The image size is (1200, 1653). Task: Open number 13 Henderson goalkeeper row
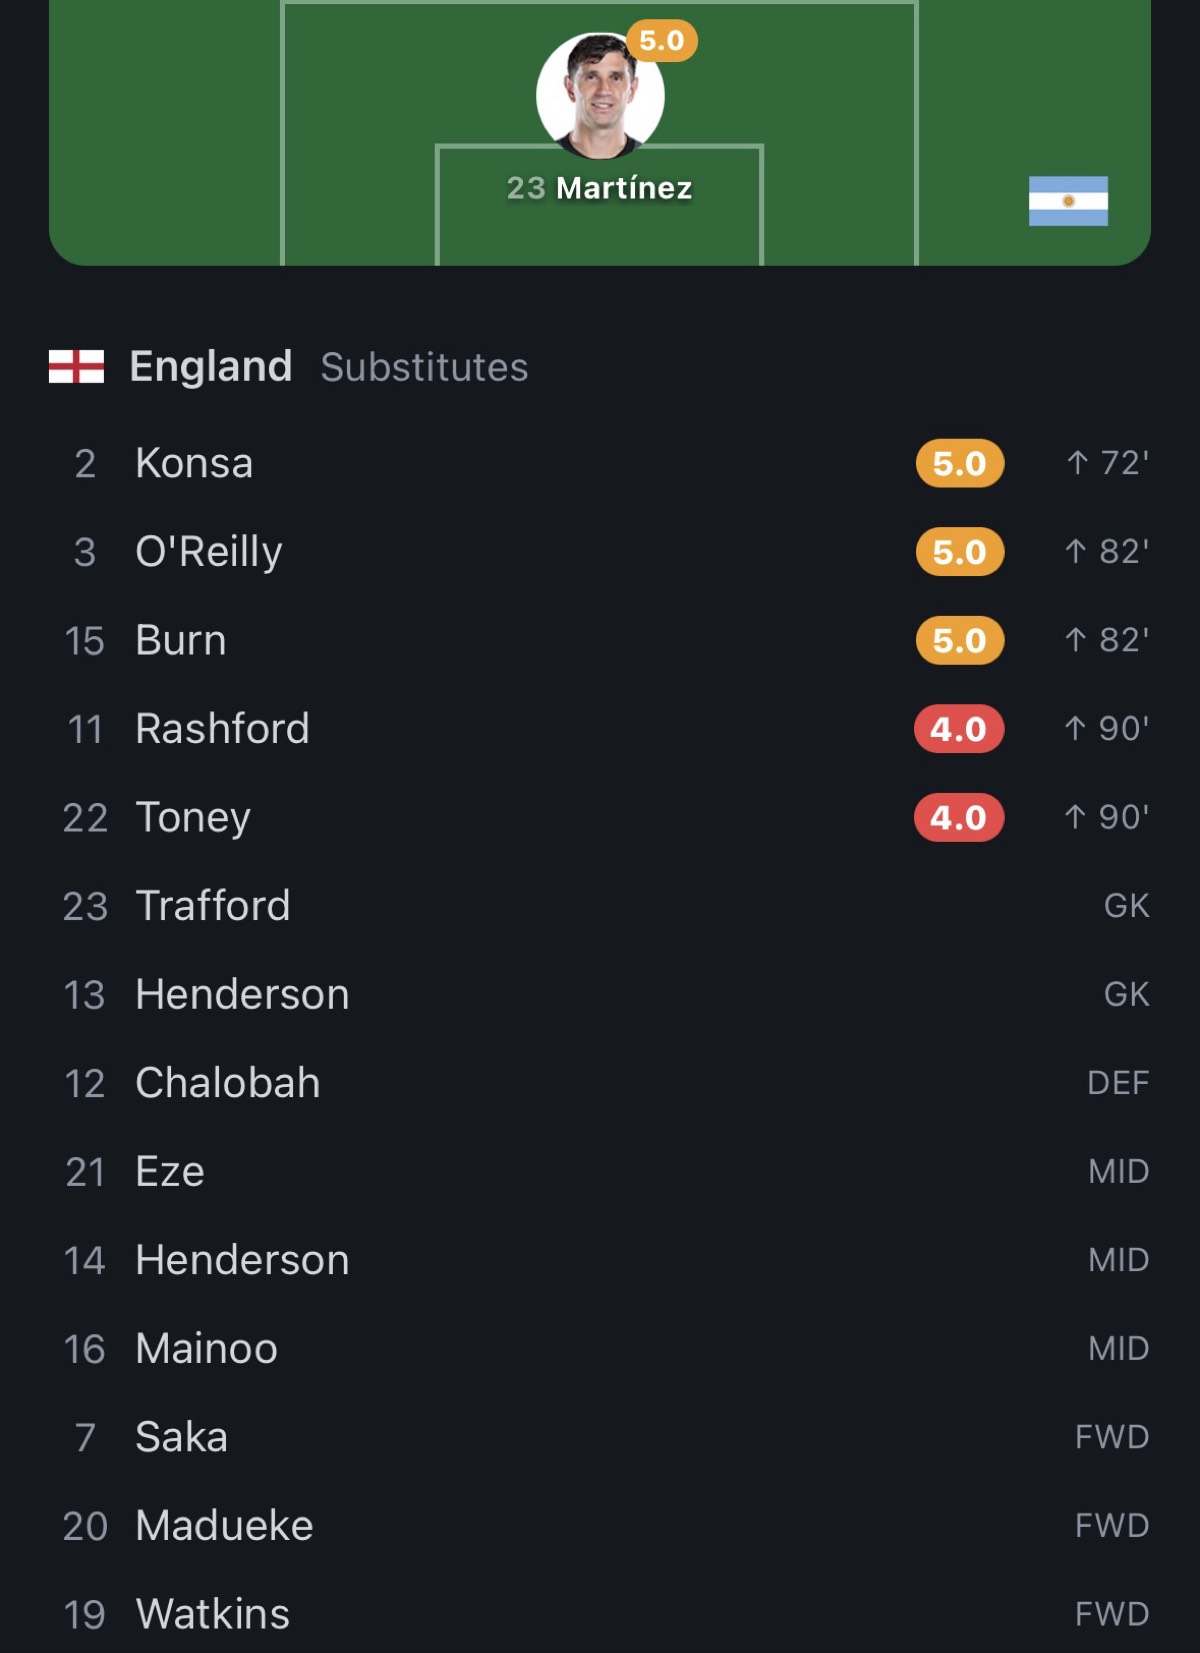pyautogui.click(x=600, y=994)
